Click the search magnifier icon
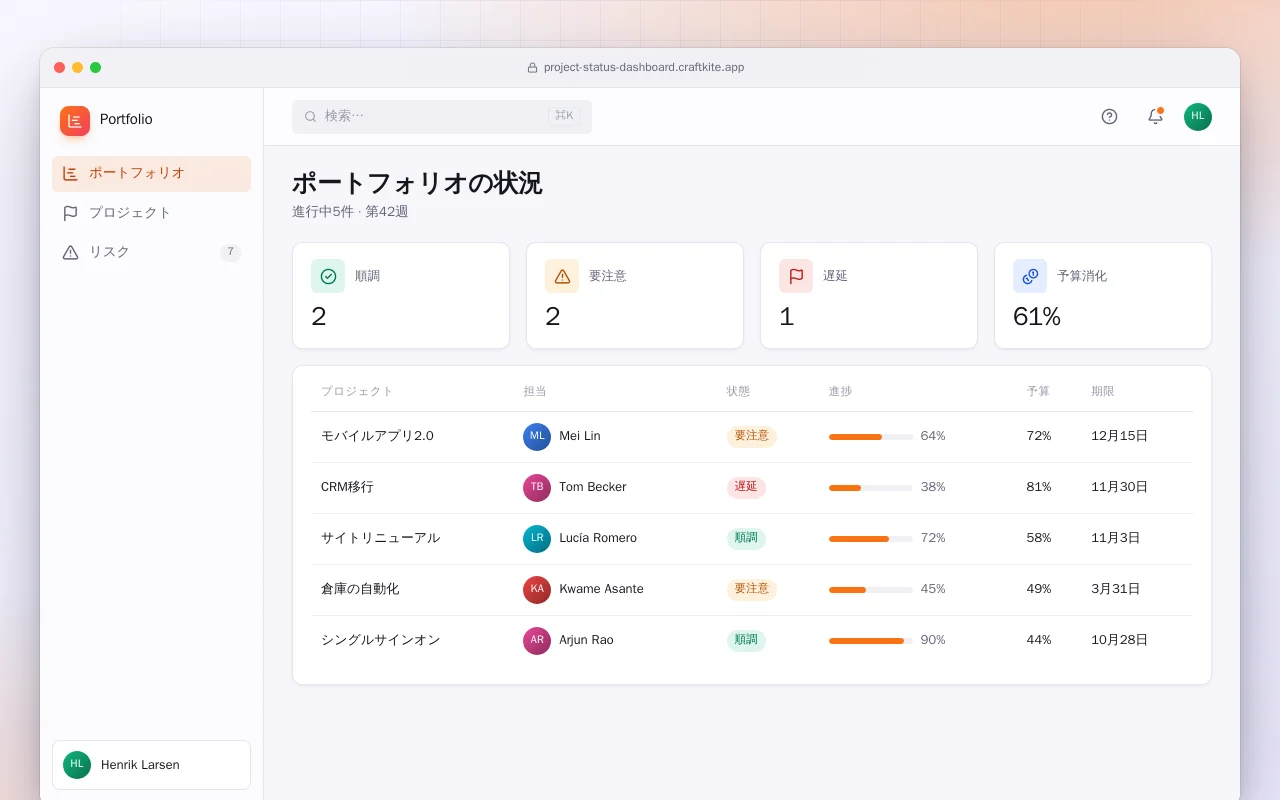The height and width of the screenshot is (800, 1280). 311,117
